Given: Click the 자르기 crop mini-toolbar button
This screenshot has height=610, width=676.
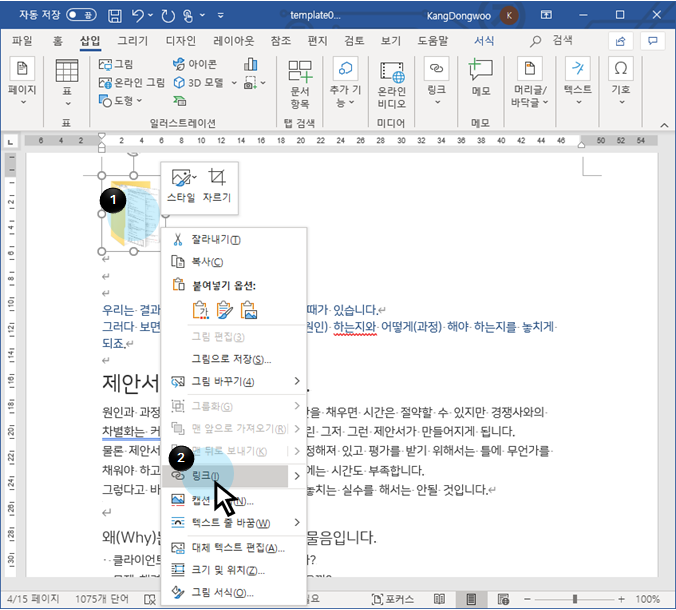Looking at the screenshot, I should pos(217,185).
